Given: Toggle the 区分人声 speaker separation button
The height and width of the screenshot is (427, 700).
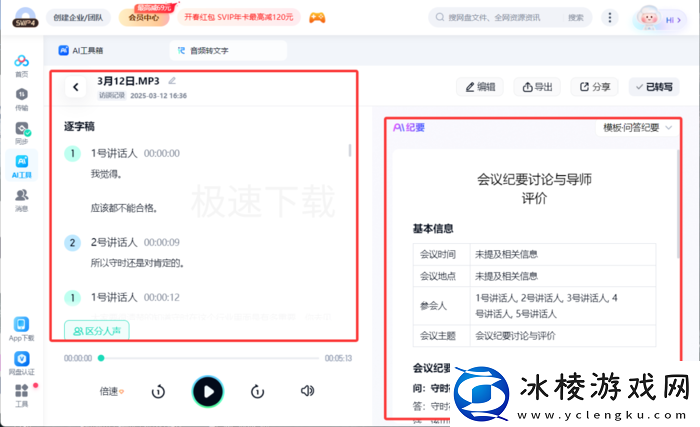Looking at the screenshot, I should click(97, 331).
